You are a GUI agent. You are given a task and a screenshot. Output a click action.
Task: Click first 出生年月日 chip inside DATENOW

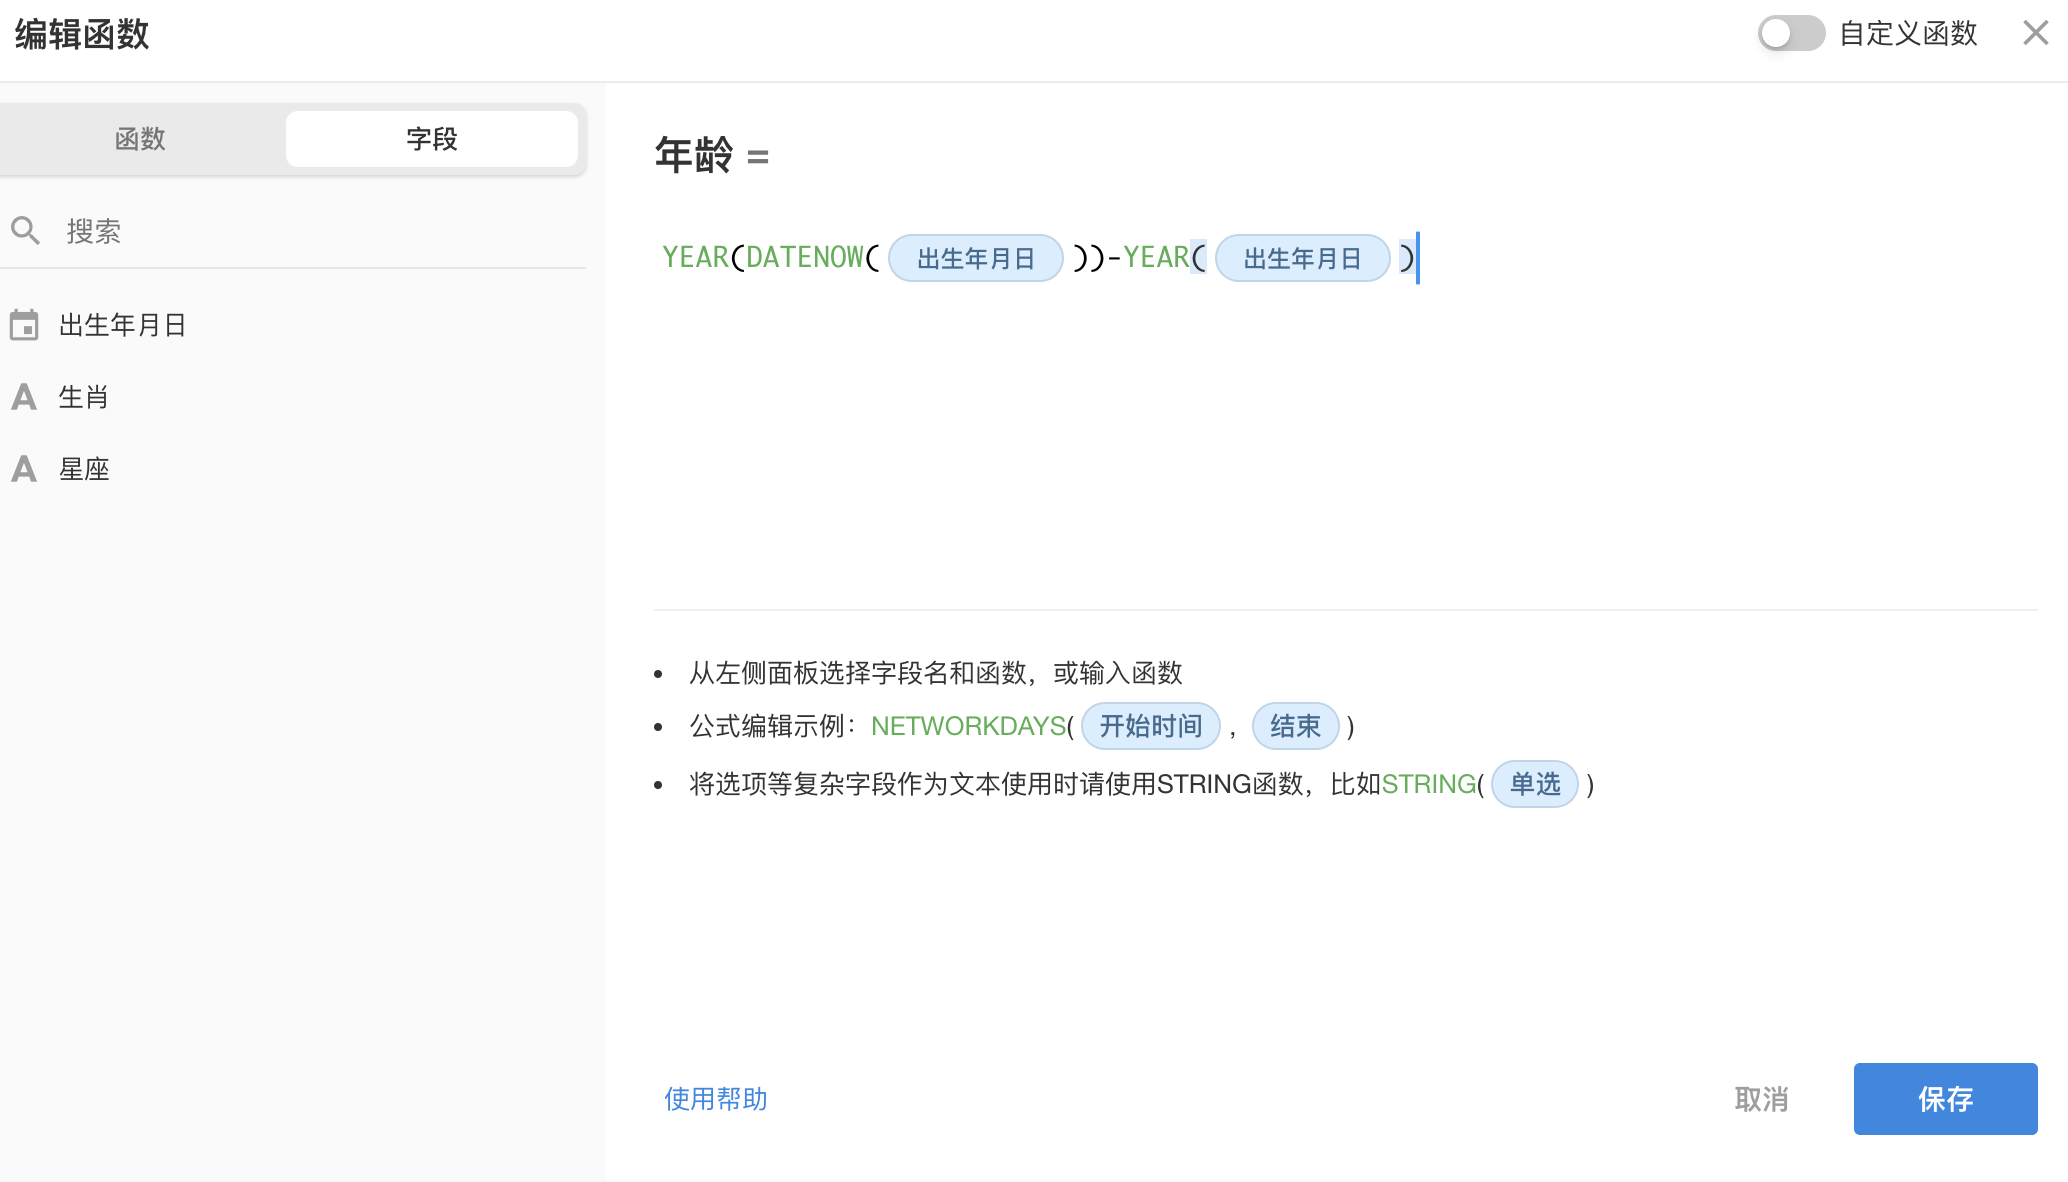(975, 259)
